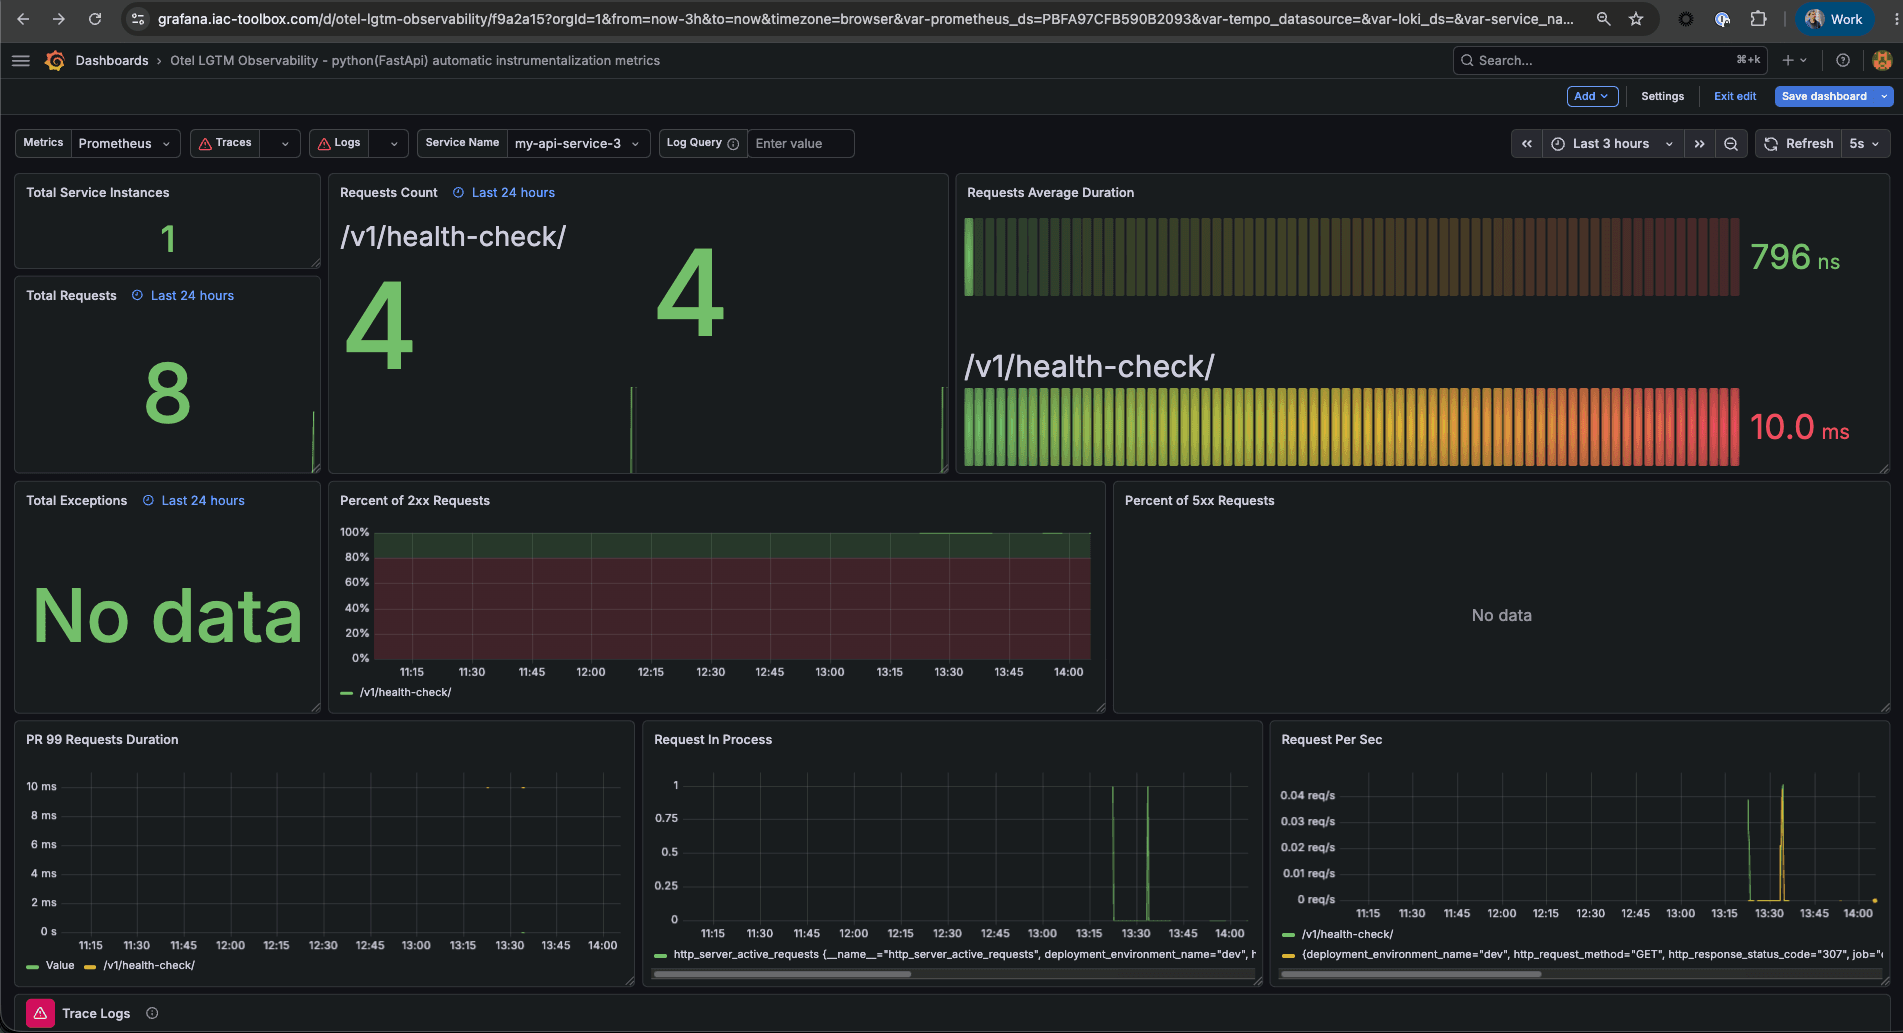Open dashboard Settings
This screenshot has height=1033, width=1903.
1662,97
